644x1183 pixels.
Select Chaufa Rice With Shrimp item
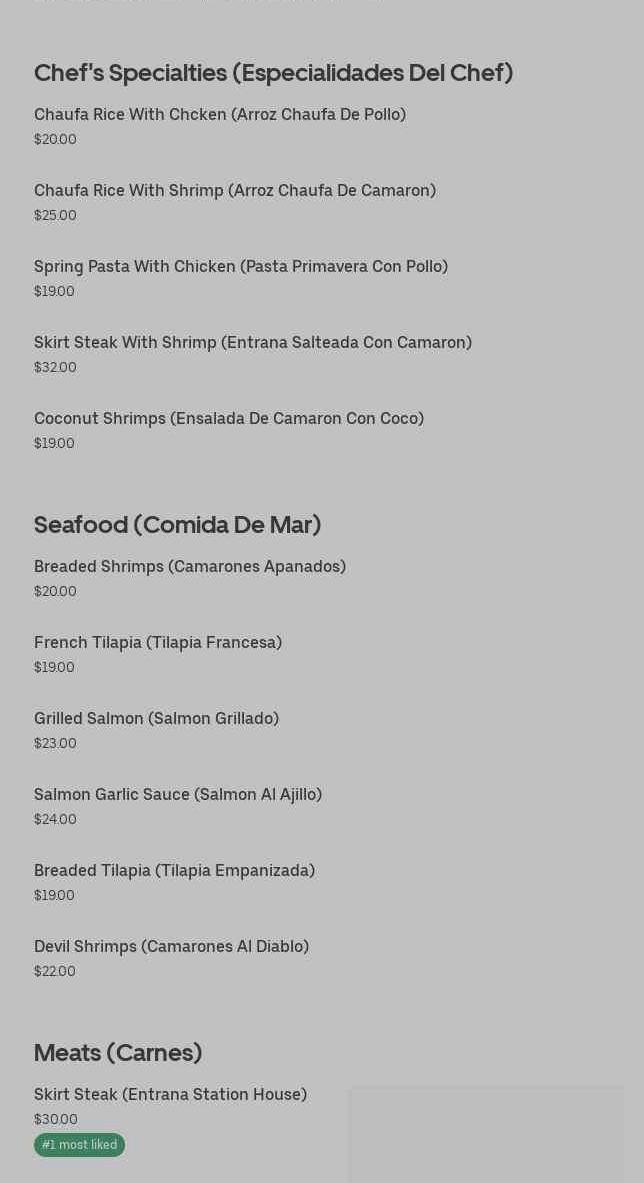(235, 190)
